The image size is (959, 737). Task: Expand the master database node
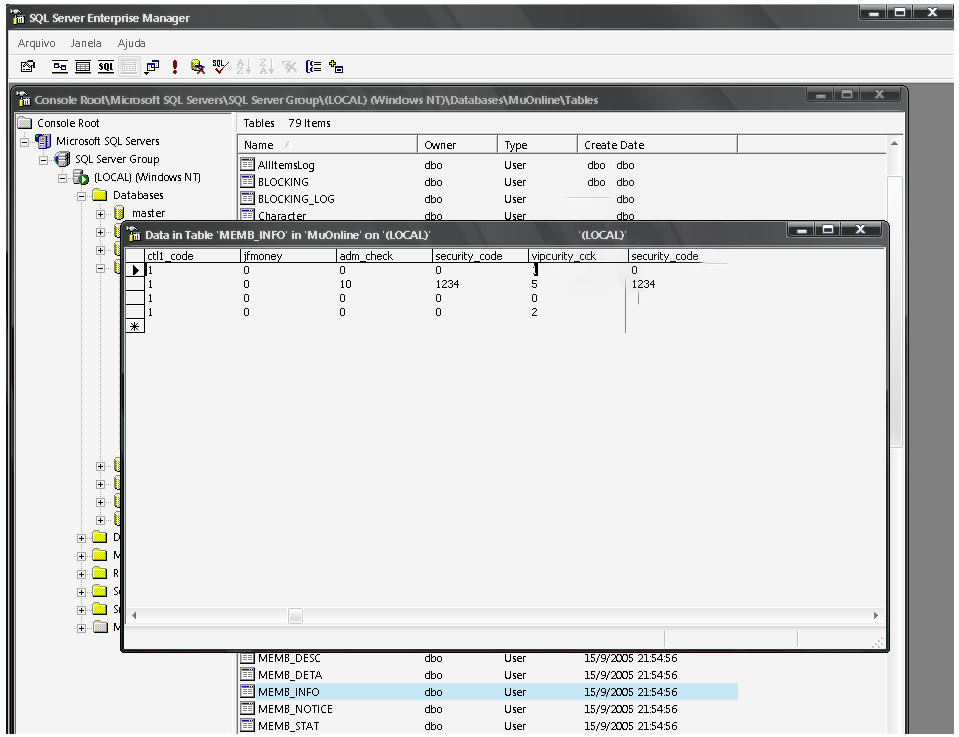click(x=100, y=214)
